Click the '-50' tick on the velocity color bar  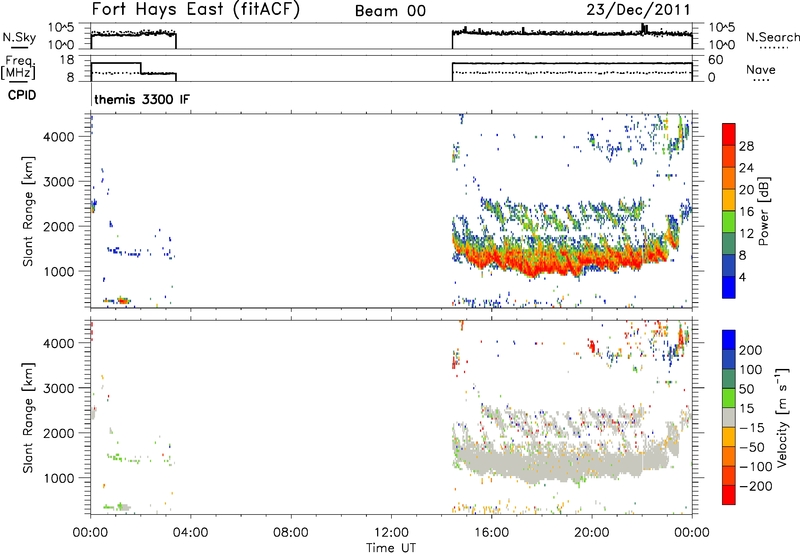pyautogui.click(x=752, y=447)
